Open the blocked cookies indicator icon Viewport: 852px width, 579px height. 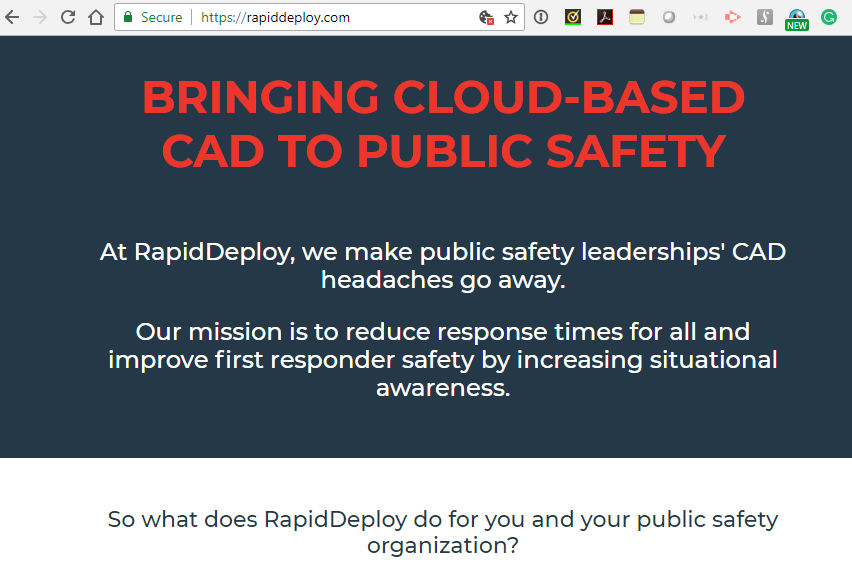pyautogui.click(x=486, y=17)
